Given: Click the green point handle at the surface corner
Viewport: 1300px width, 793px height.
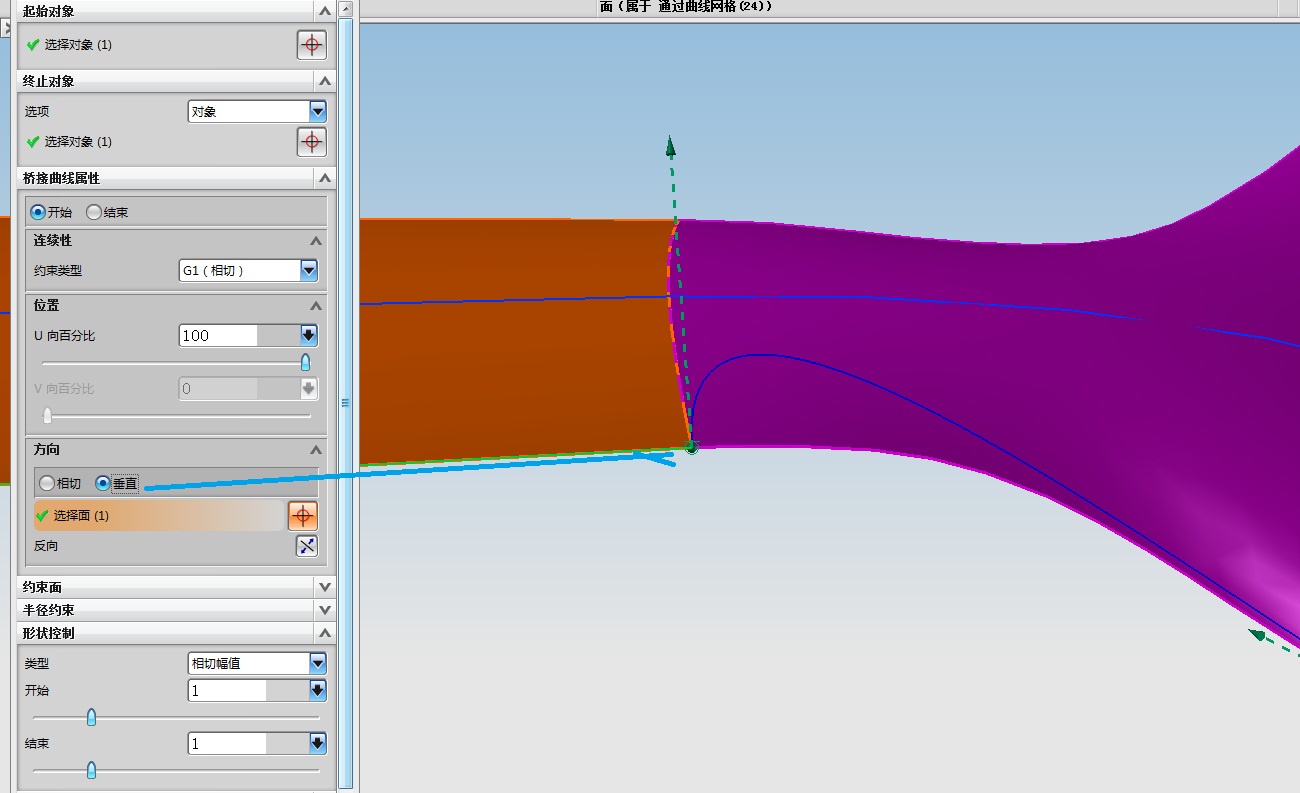Looking at the screenshot, I should click(x=691, y=446).
